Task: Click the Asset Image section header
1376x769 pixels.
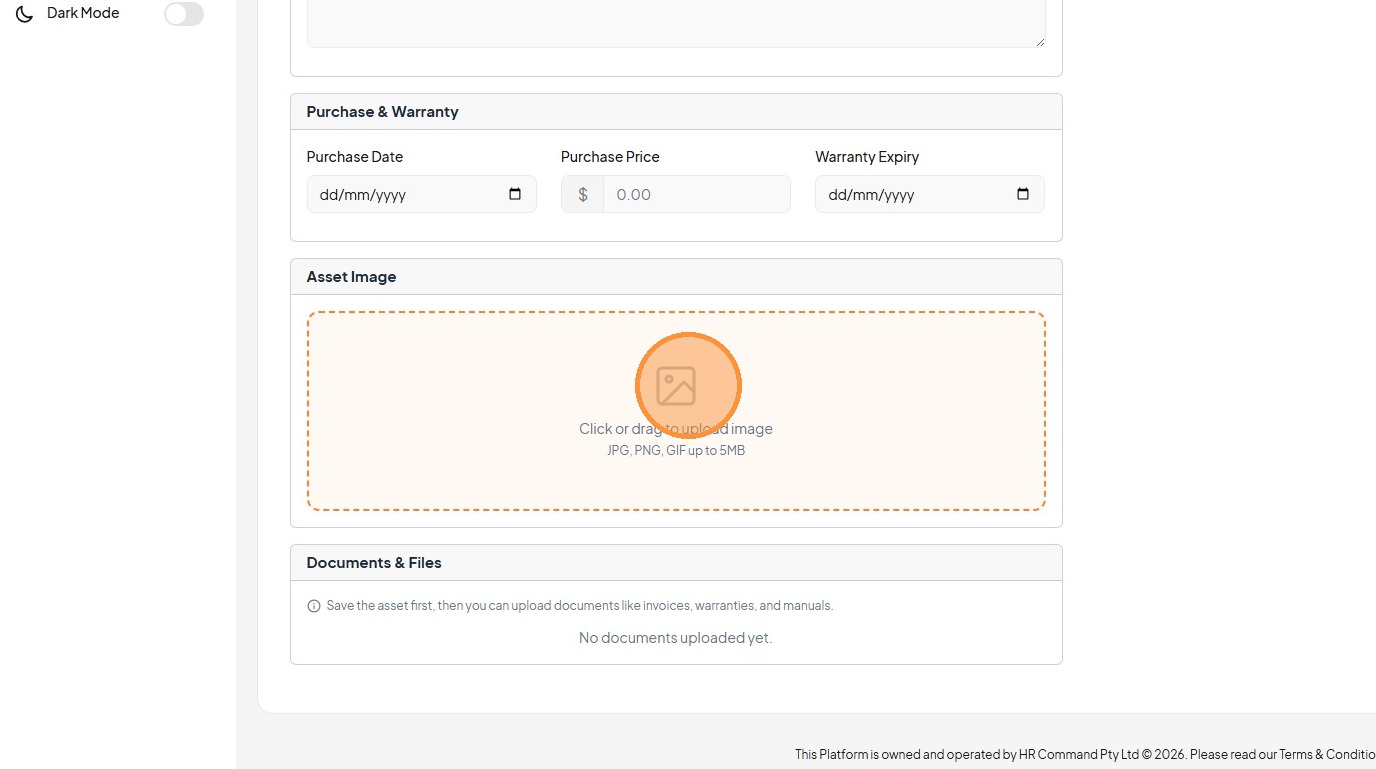Action: point(352,277)
